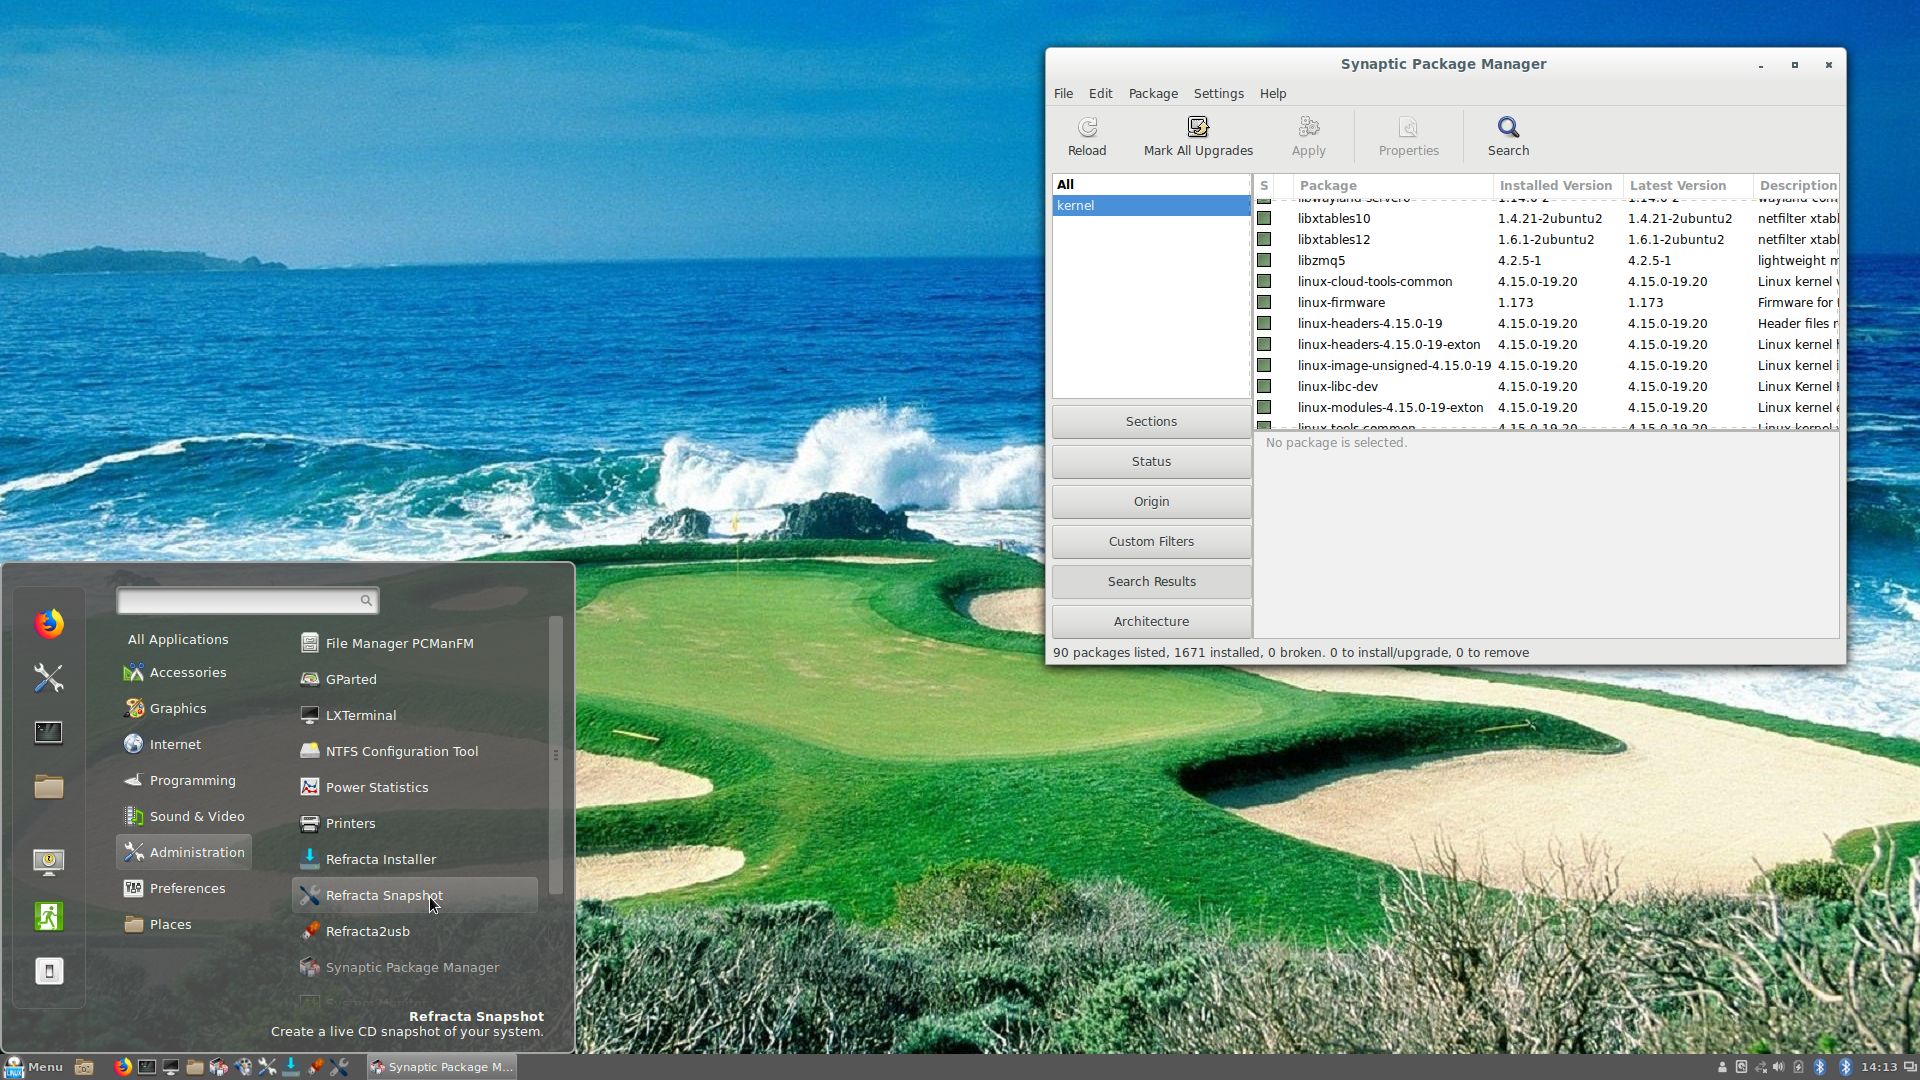Viewport: 1920px width, 1080px height.
Task: Click the Bluetooth icon in system tray
Action: pyautogui.click(x=1820, y=1067)
